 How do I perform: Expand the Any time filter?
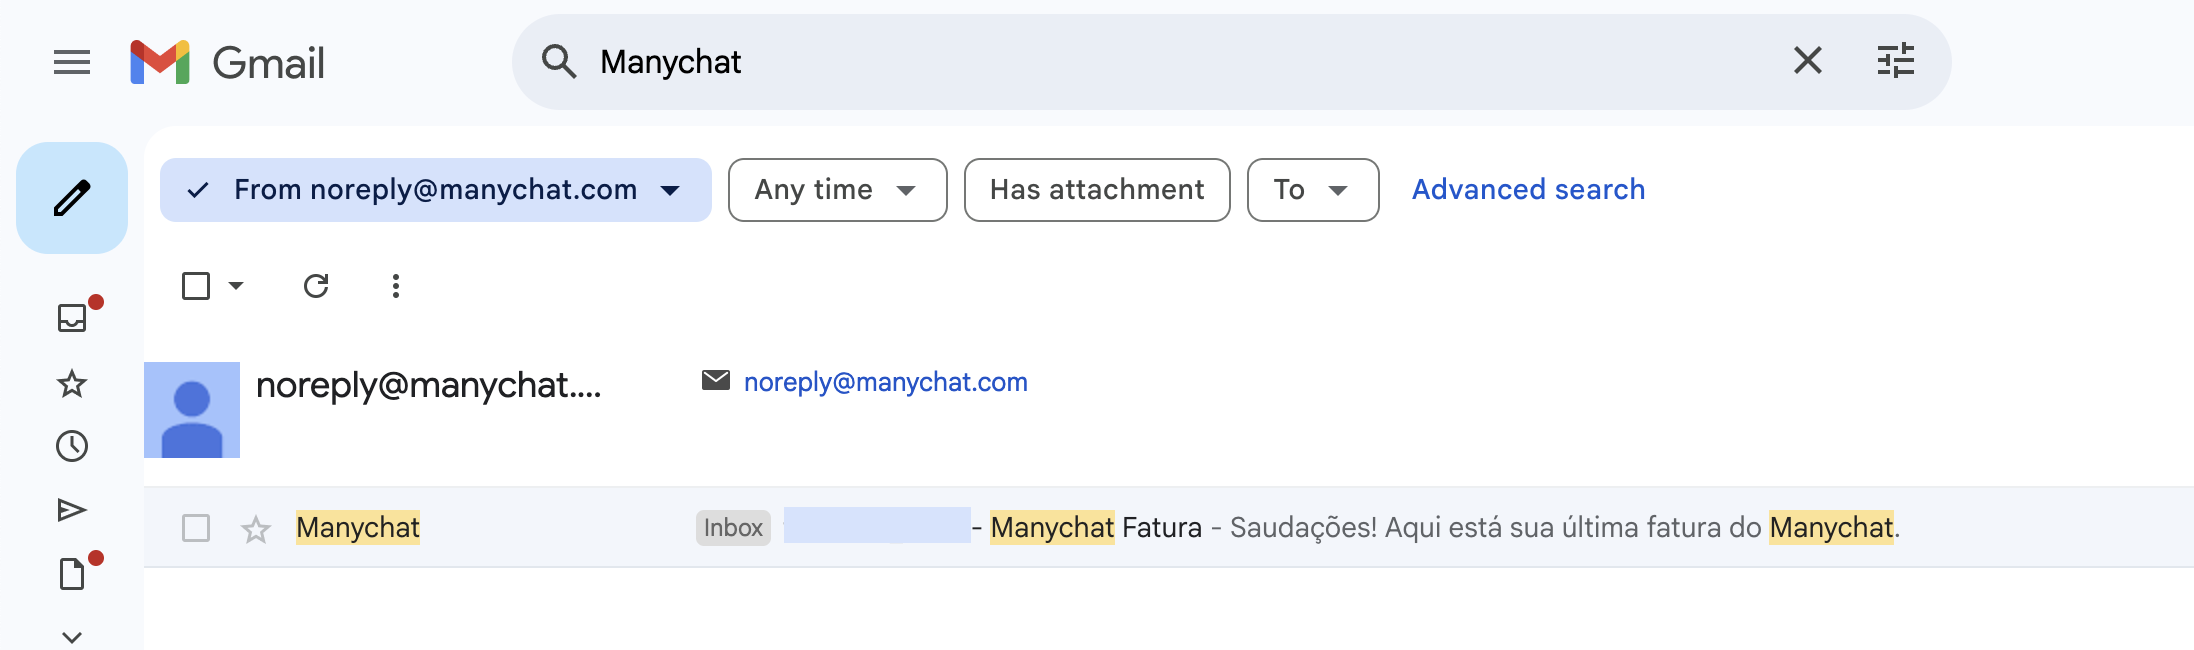837,190
